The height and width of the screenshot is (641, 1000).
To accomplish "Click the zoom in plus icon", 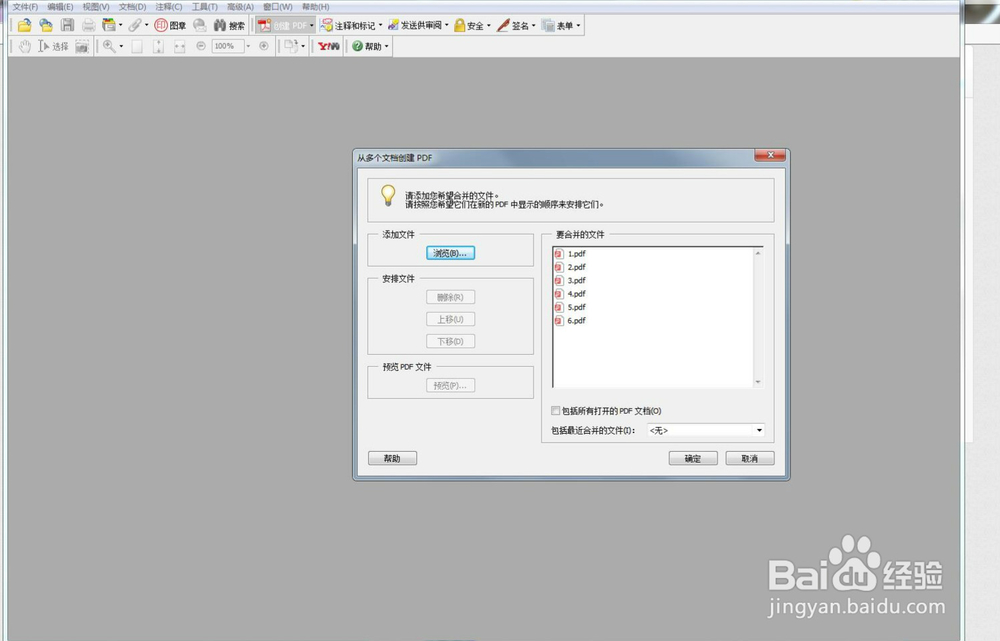I will pyautogui.click(x=263, y=46).
